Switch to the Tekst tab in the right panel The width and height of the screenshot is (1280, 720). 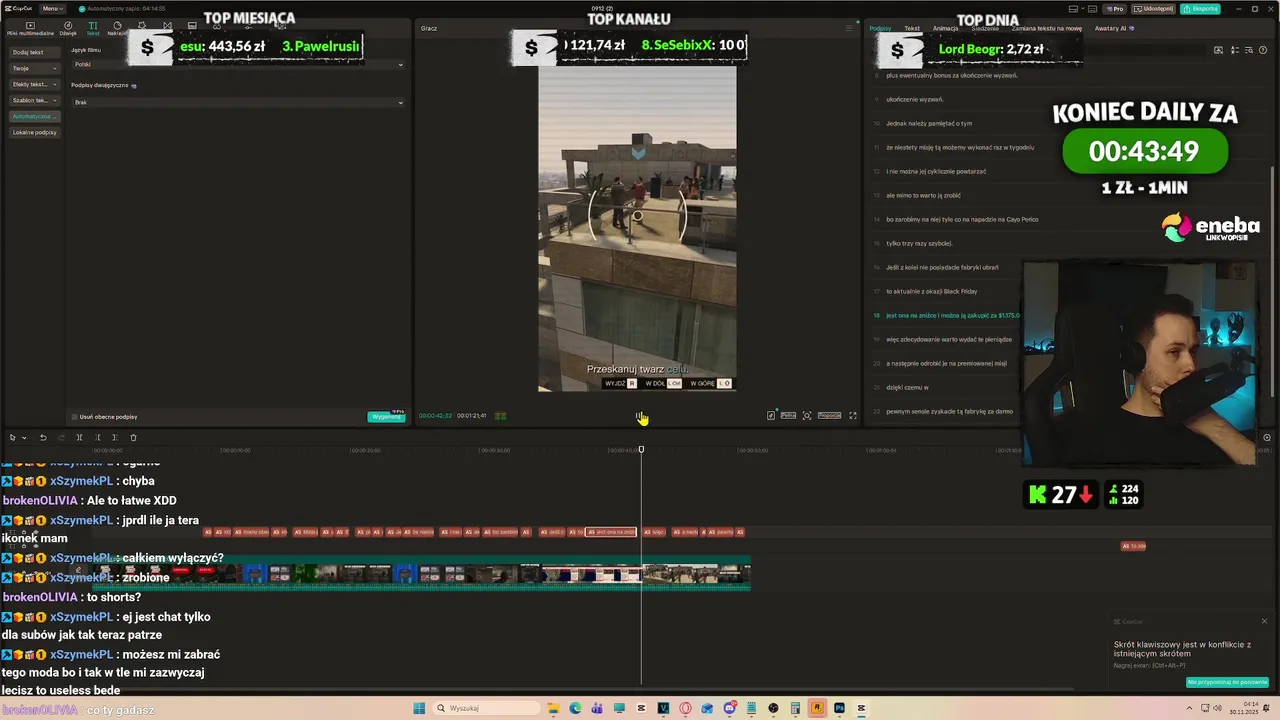[912, 28]
